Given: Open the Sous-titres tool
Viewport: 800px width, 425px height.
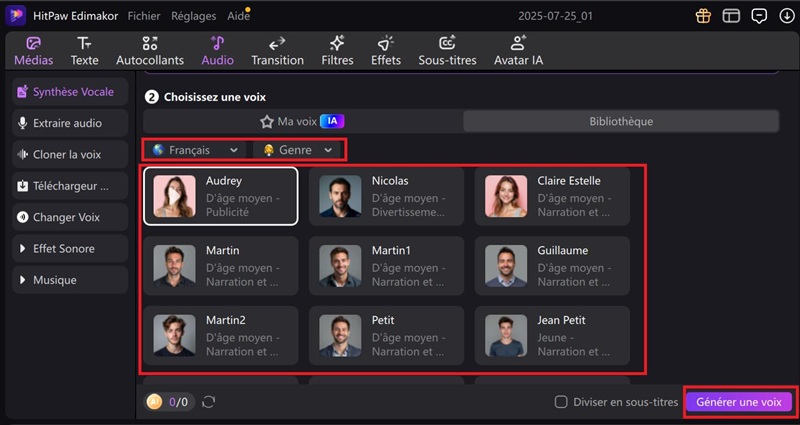Looking at the screenshot, I should pyautogui.click(x=446, y=50).
